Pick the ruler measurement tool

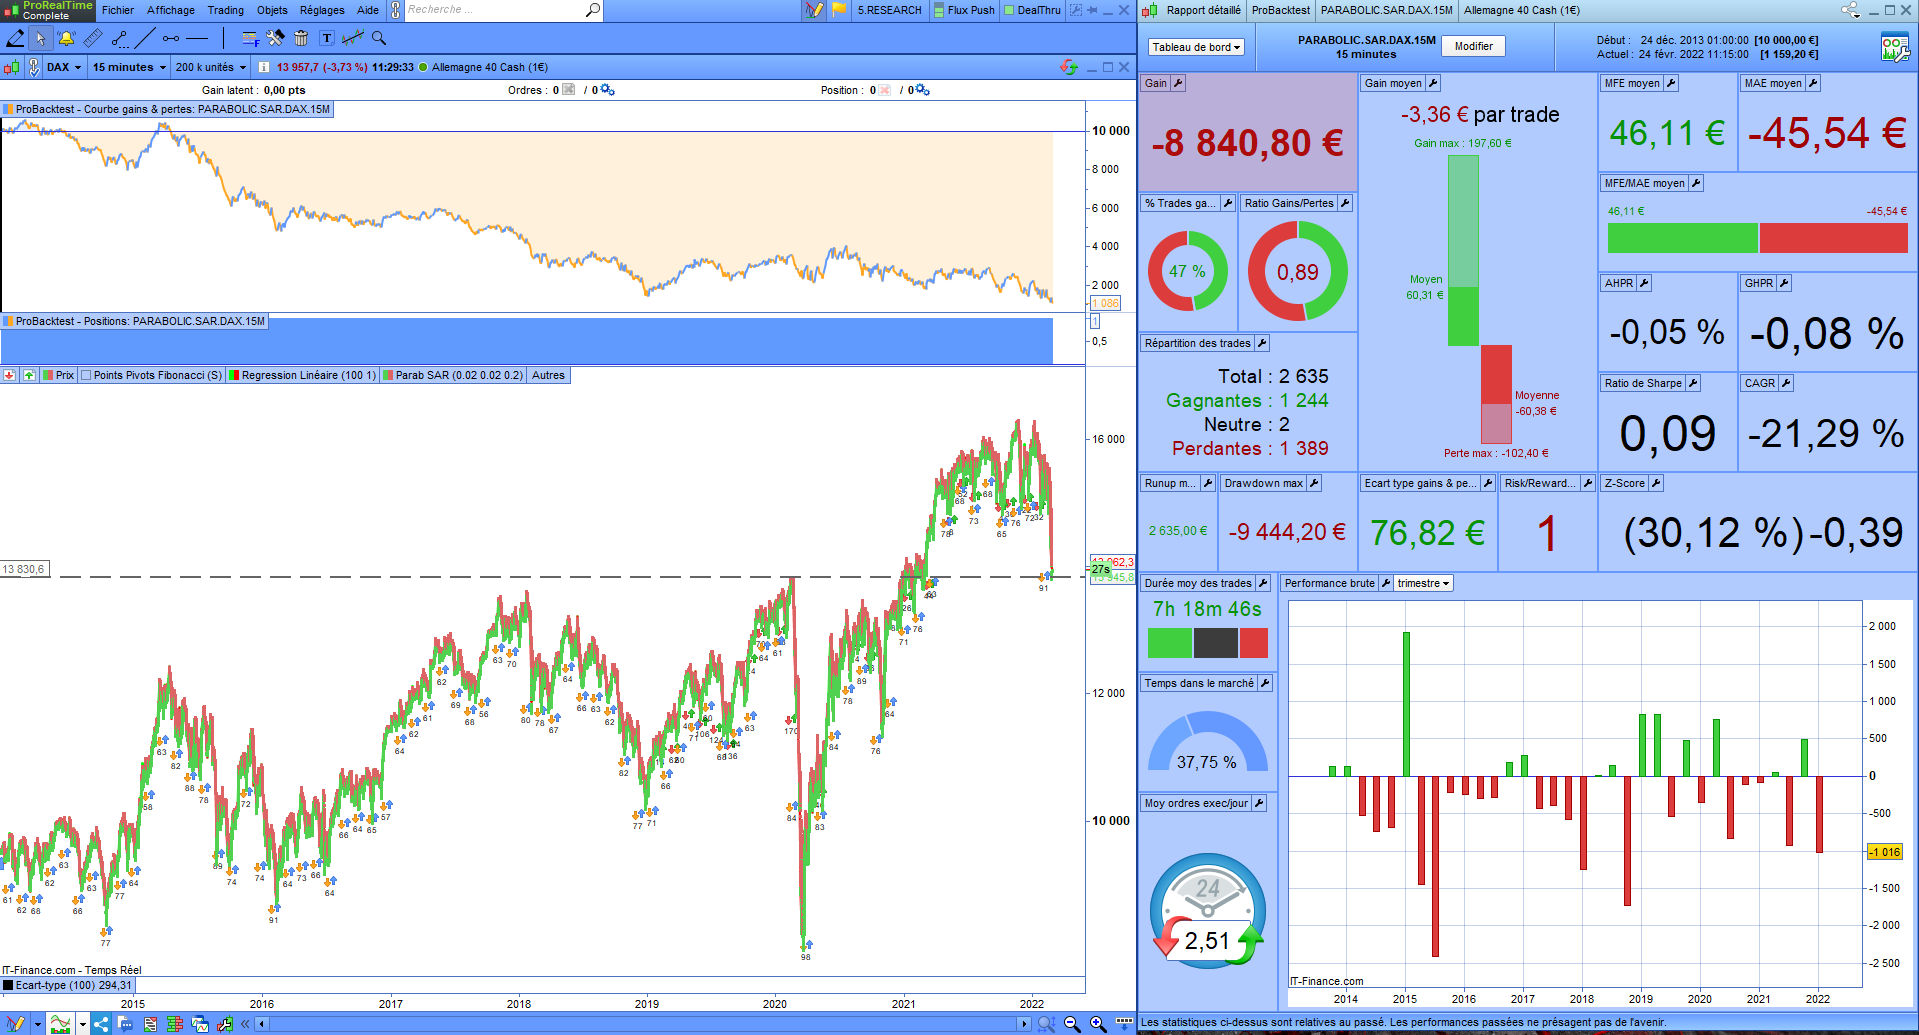point(92,39)
